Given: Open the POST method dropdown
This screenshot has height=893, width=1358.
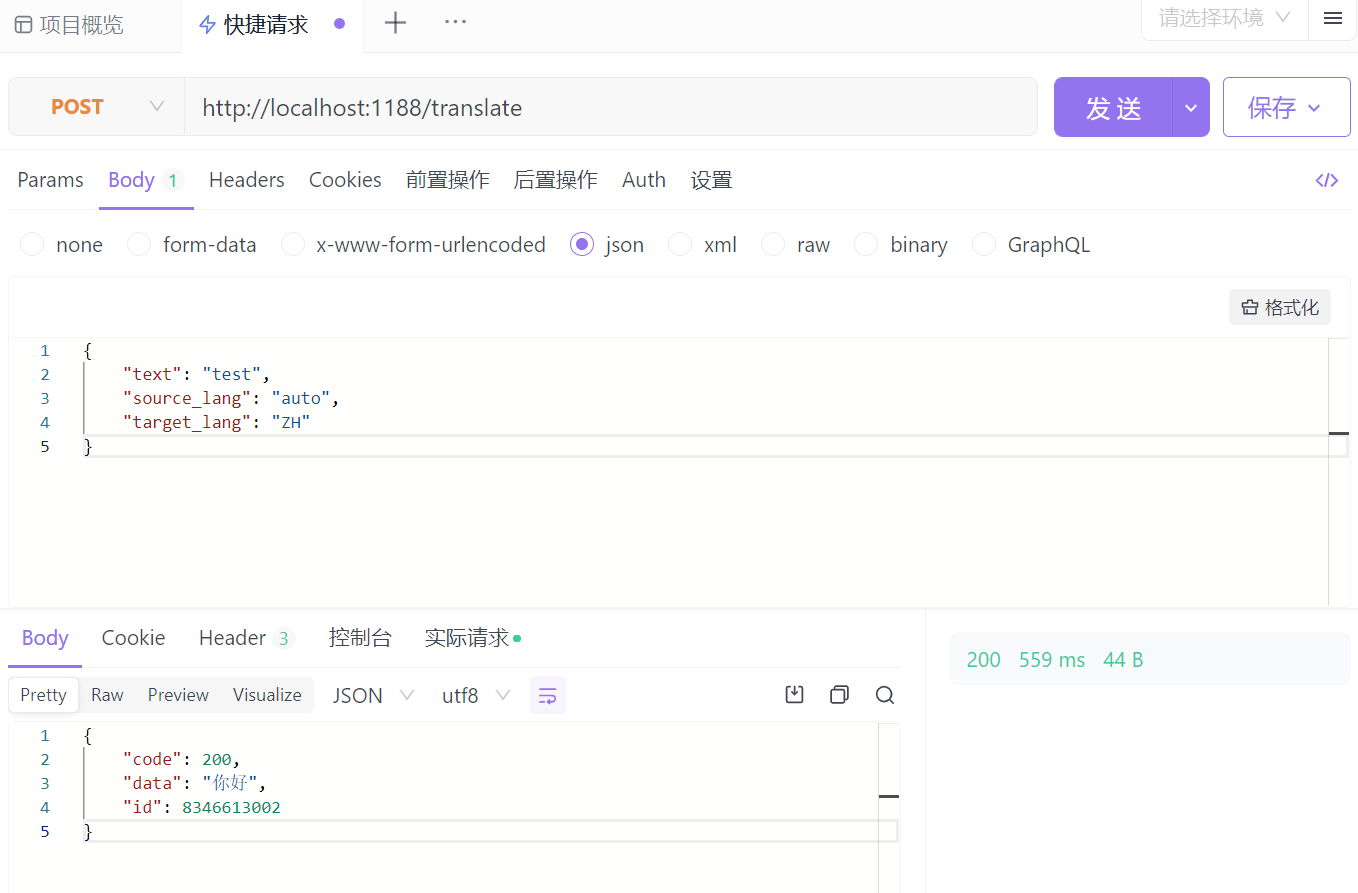Looking at the screenshot, I should point(95,106).
